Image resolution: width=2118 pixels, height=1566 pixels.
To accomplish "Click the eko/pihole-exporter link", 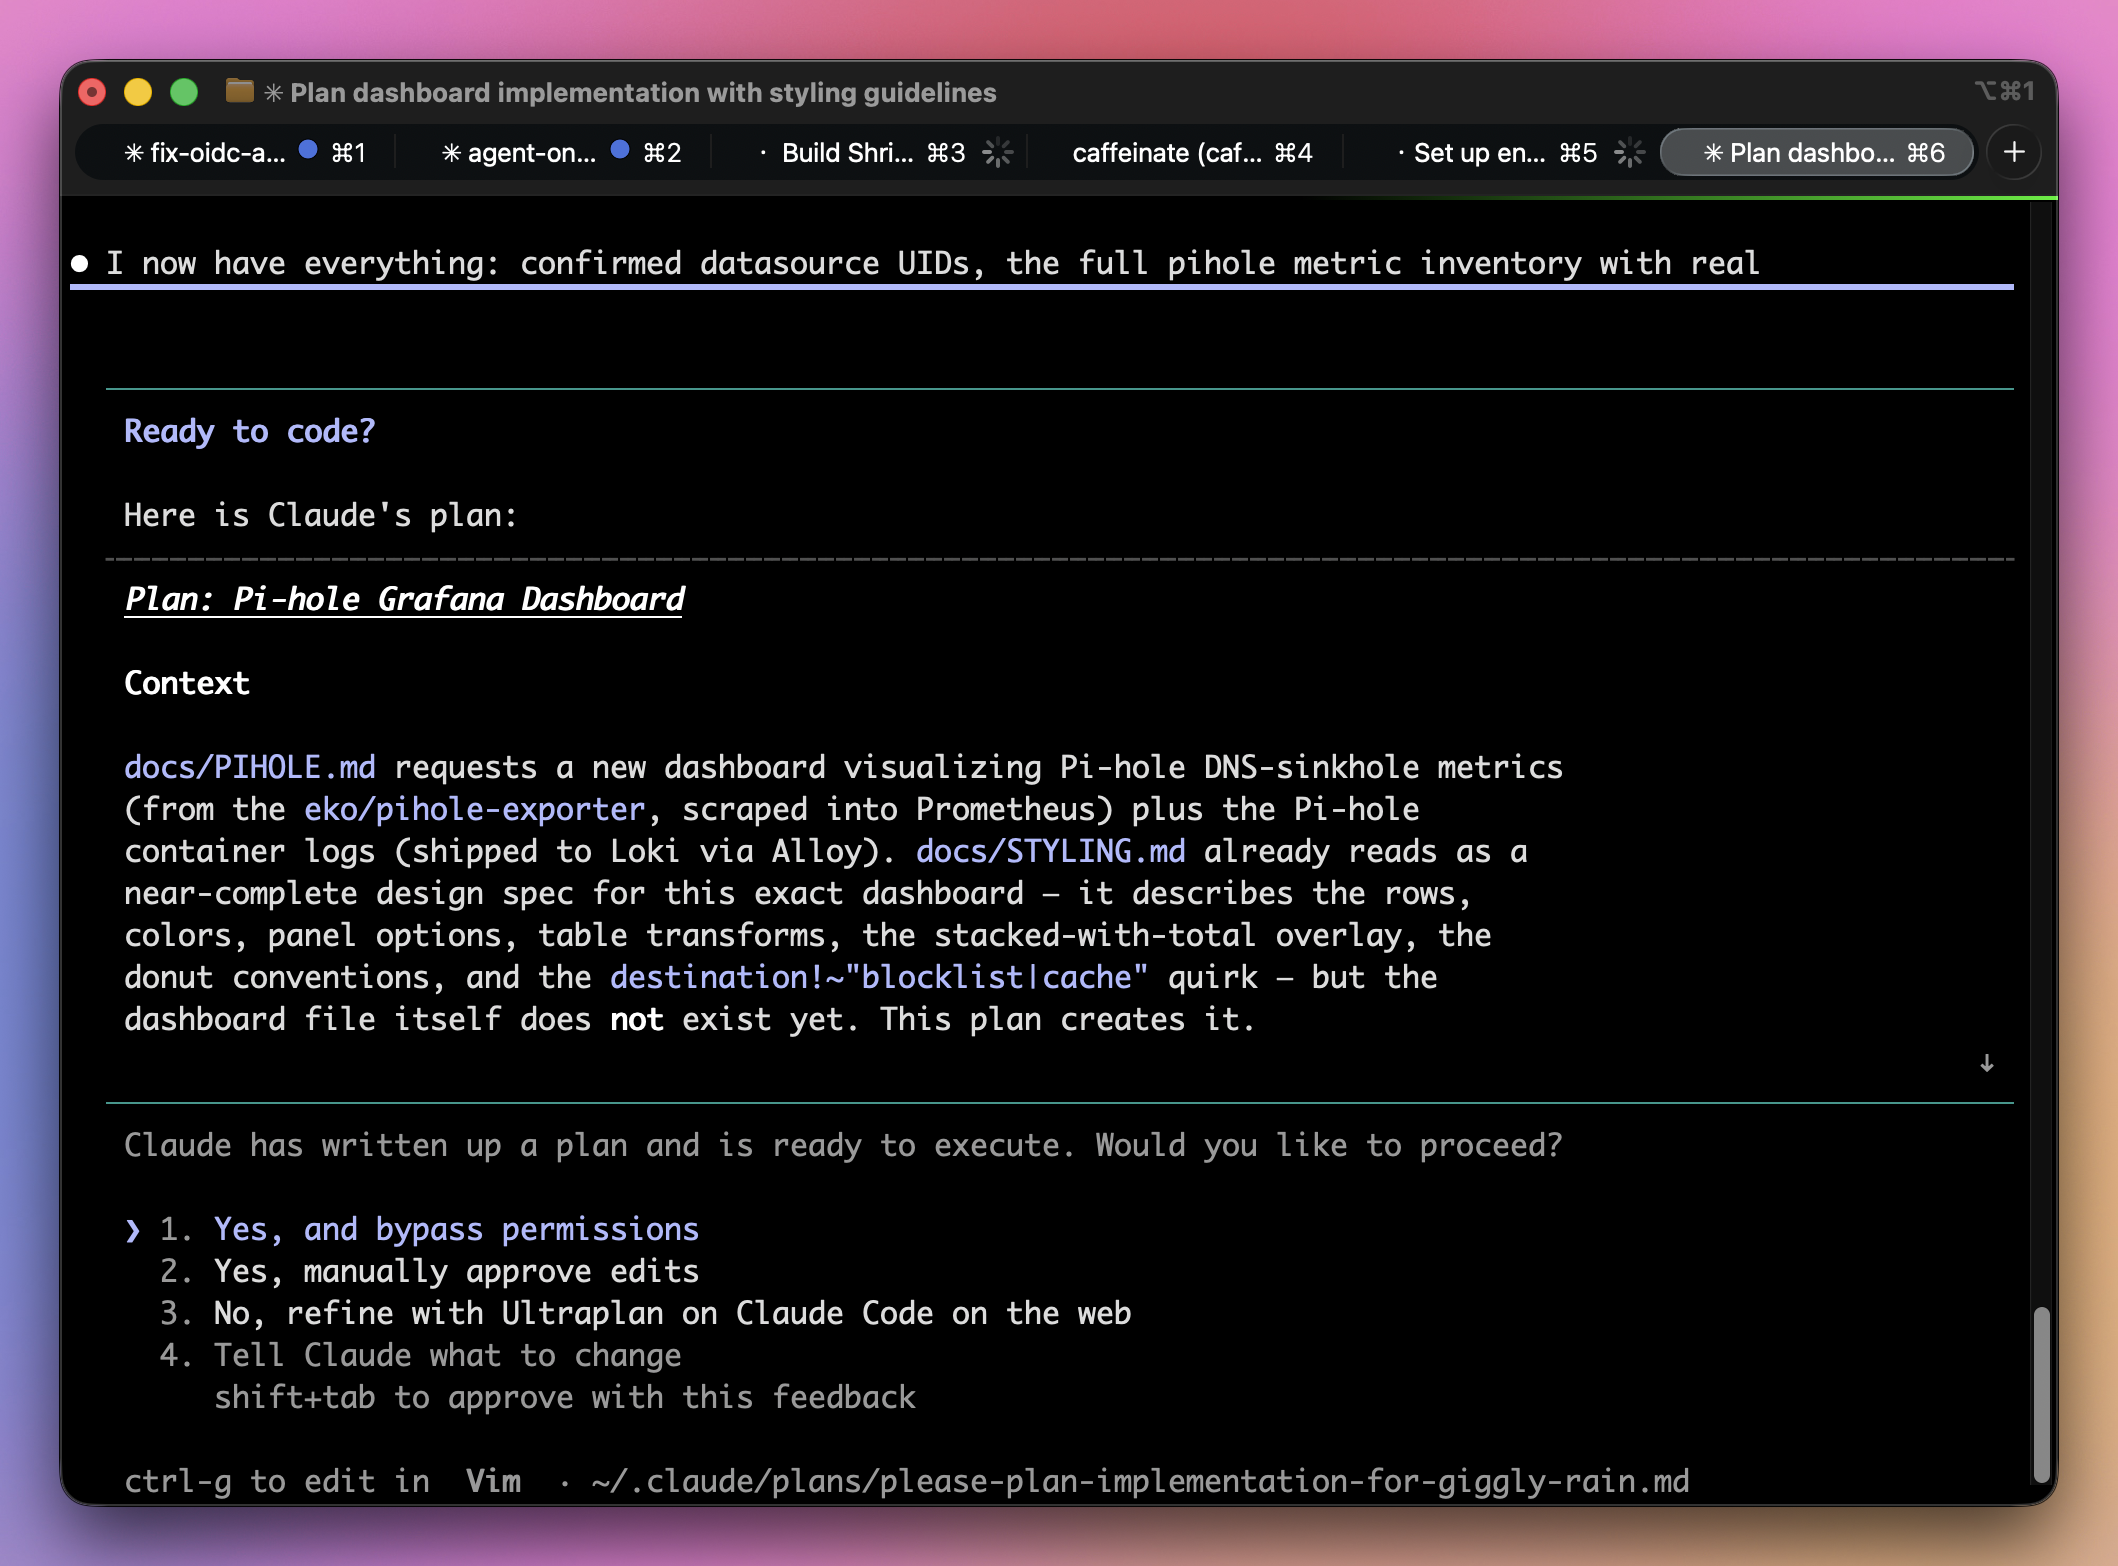I will [x=475, y=809].
